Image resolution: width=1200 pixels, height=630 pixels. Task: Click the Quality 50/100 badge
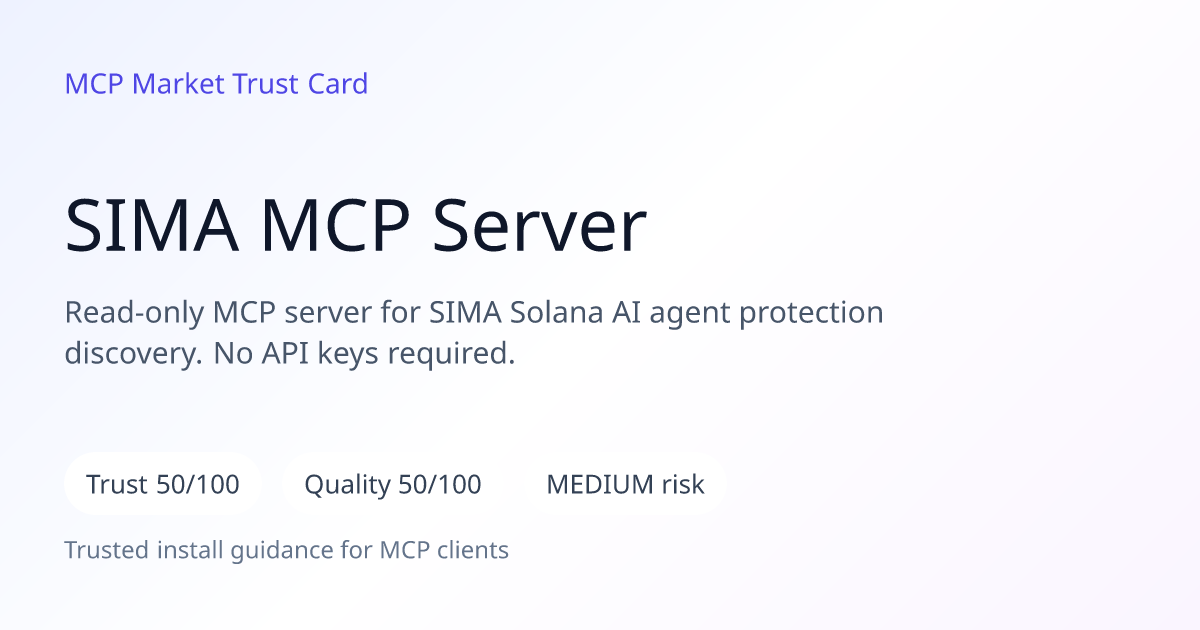tap(393, 485)
